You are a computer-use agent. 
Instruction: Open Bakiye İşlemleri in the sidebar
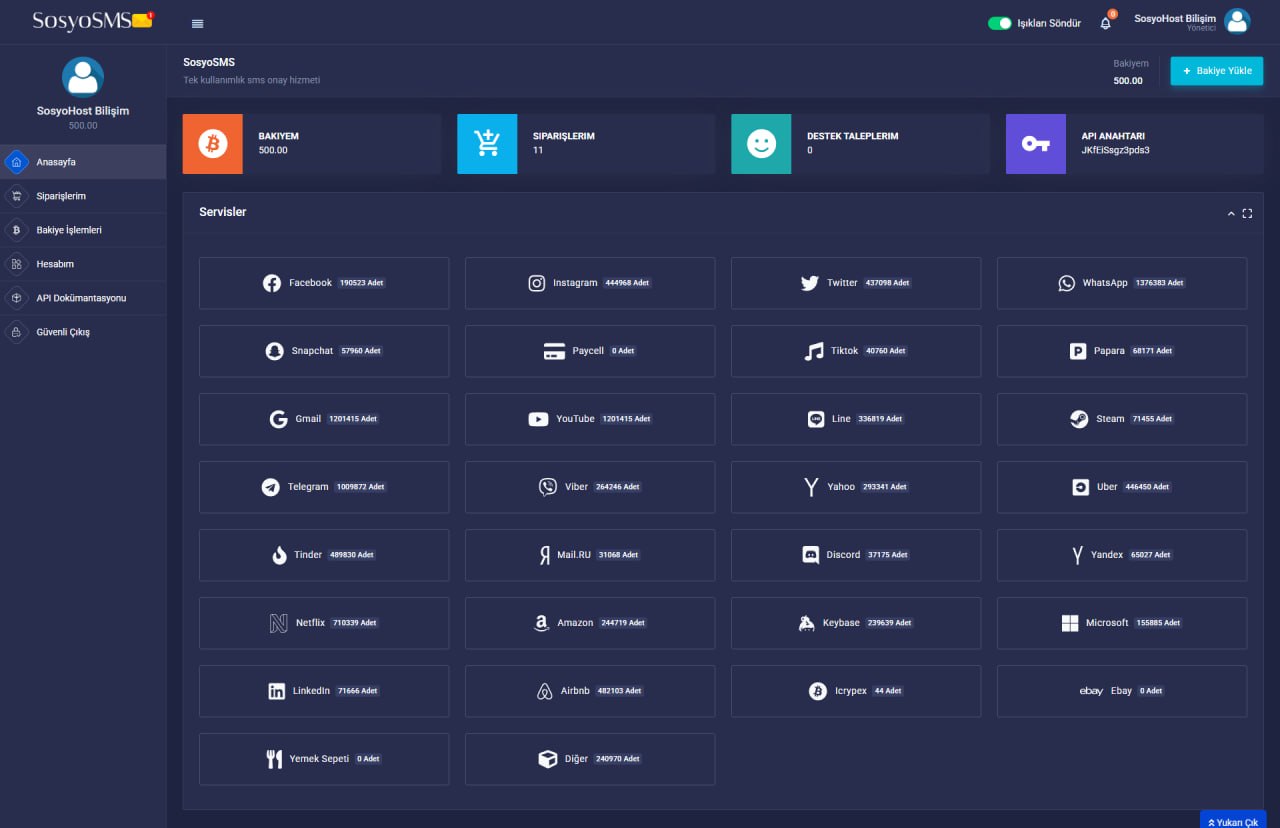tap(83, 230)
